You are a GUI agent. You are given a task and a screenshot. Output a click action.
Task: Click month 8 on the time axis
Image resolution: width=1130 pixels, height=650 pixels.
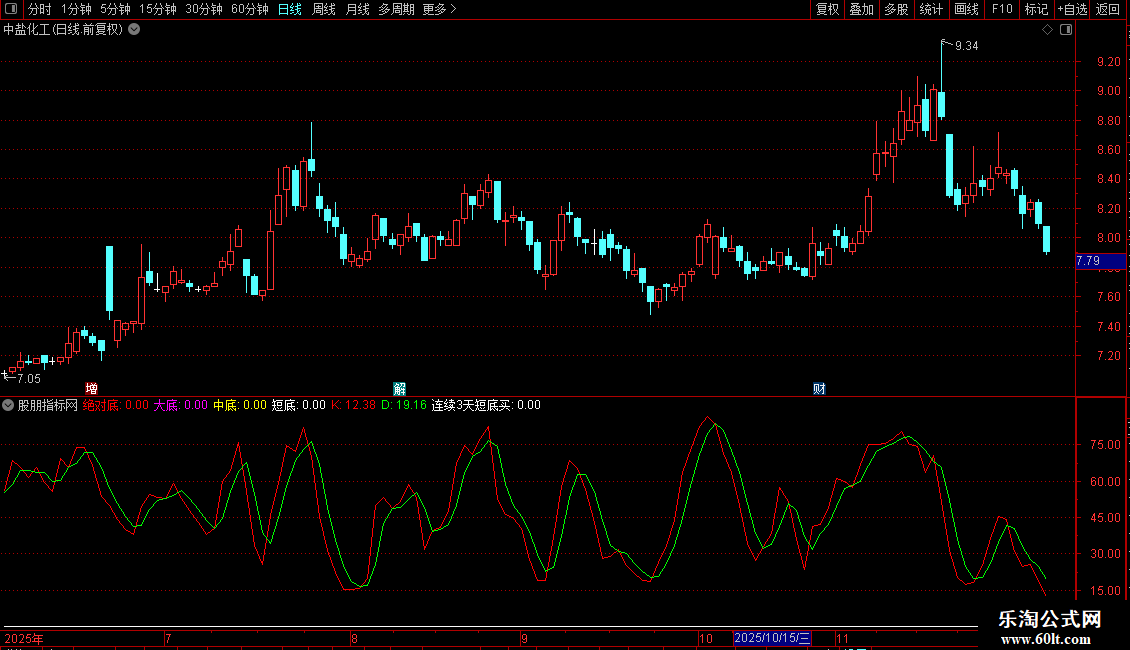pos(354,638)
